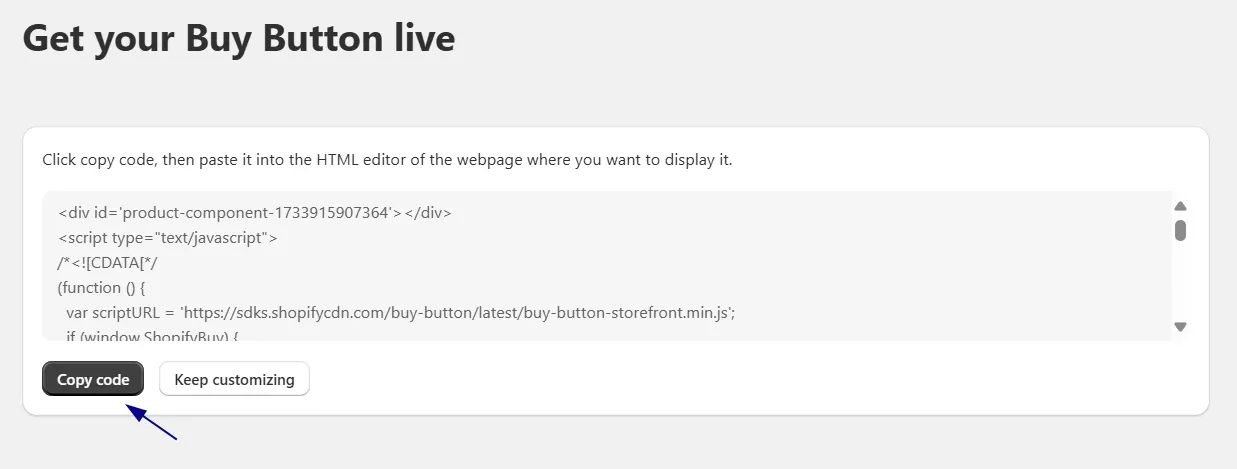Image resolution: width=1237 pixels, height=469 pixels.
Task: Click the script type code line
Action: (x=168, y=238)
